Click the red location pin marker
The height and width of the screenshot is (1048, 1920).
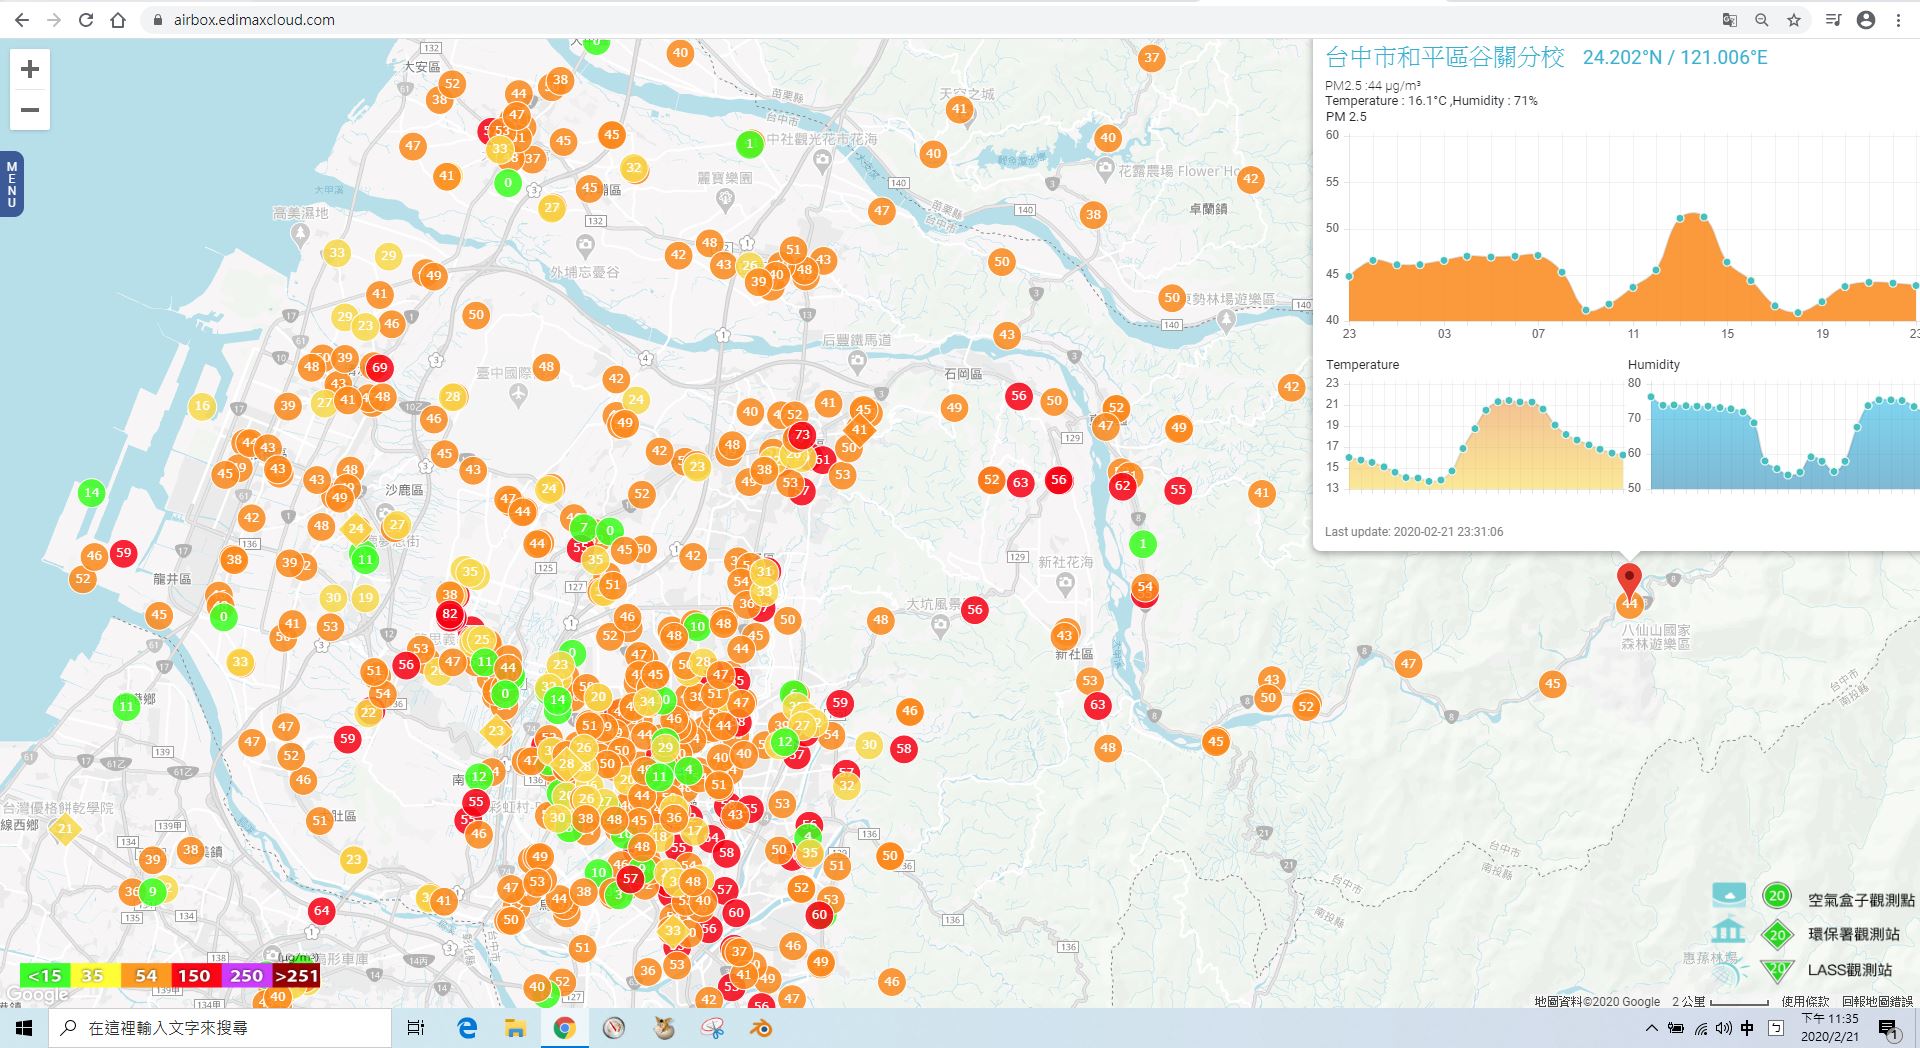pos(1629,578)
